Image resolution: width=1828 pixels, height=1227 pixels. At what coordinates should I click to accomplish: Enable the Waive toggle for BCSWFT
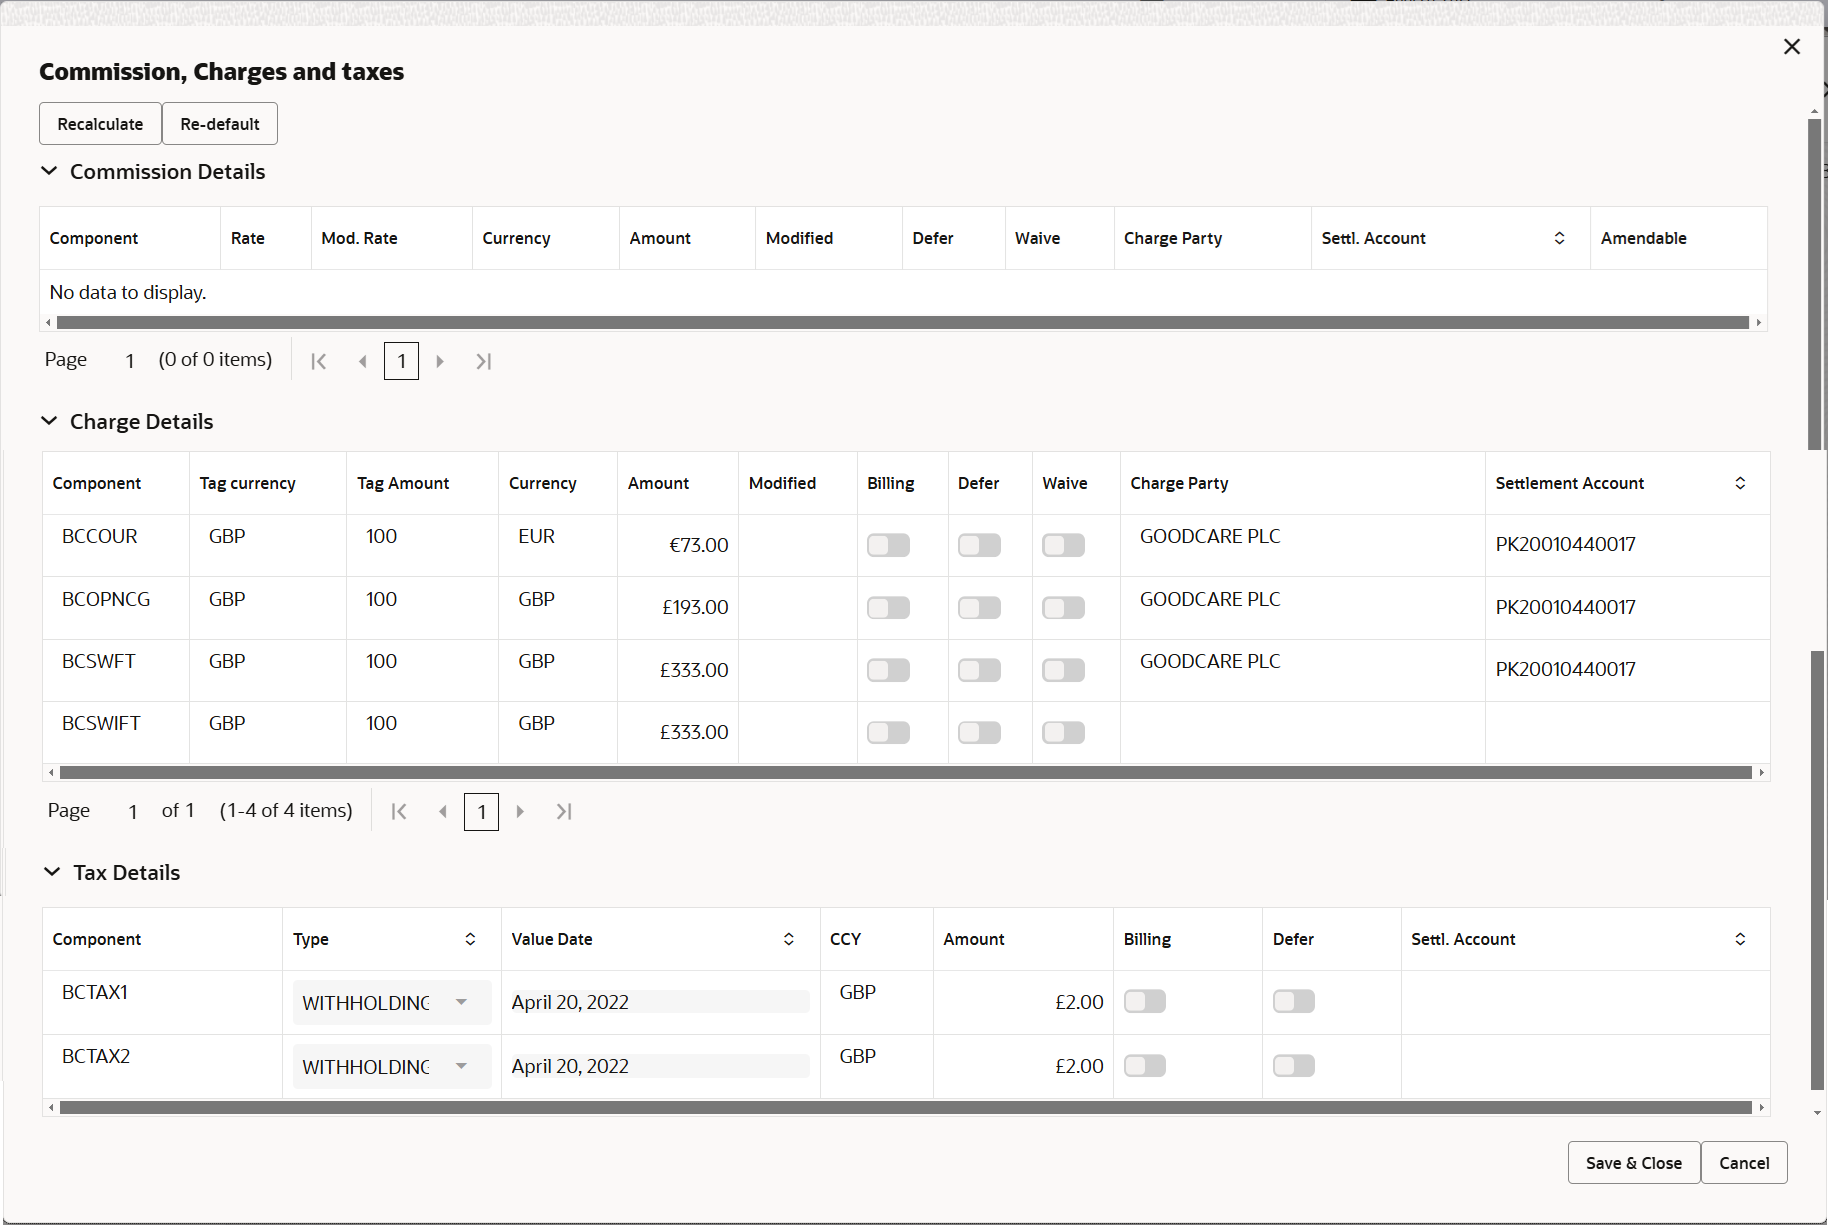1063,670
